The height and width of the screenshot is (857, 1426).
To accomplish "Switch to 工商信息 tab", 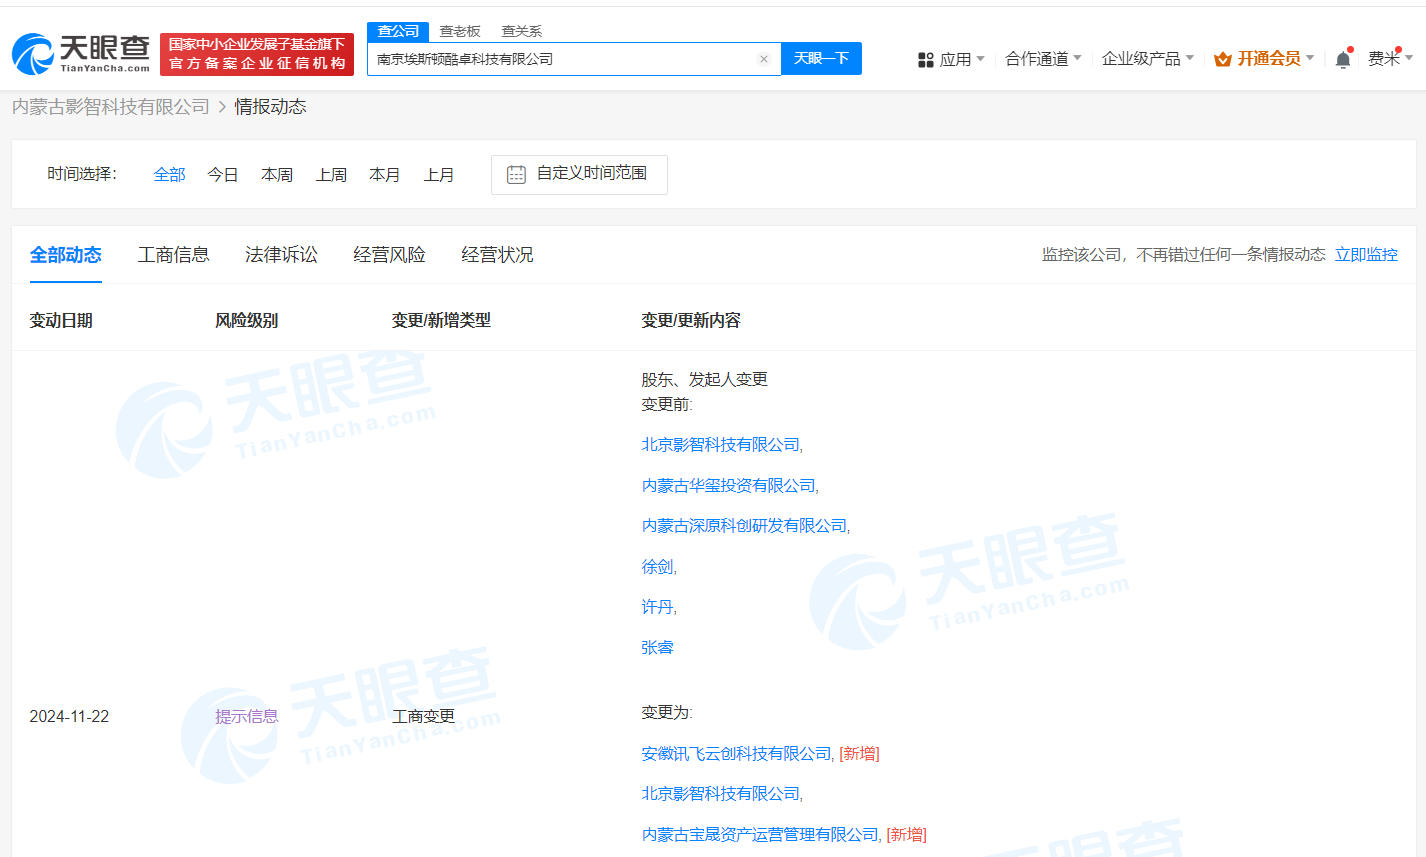I will pos(174,255).
